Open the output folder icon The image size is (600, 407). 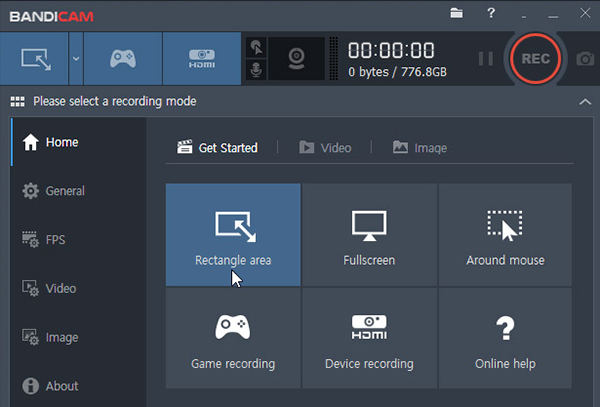(456, 13)
